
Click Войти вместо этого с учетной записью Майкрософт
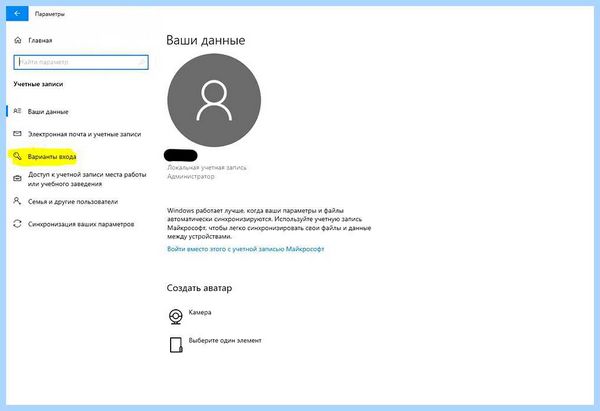[245, 249]
